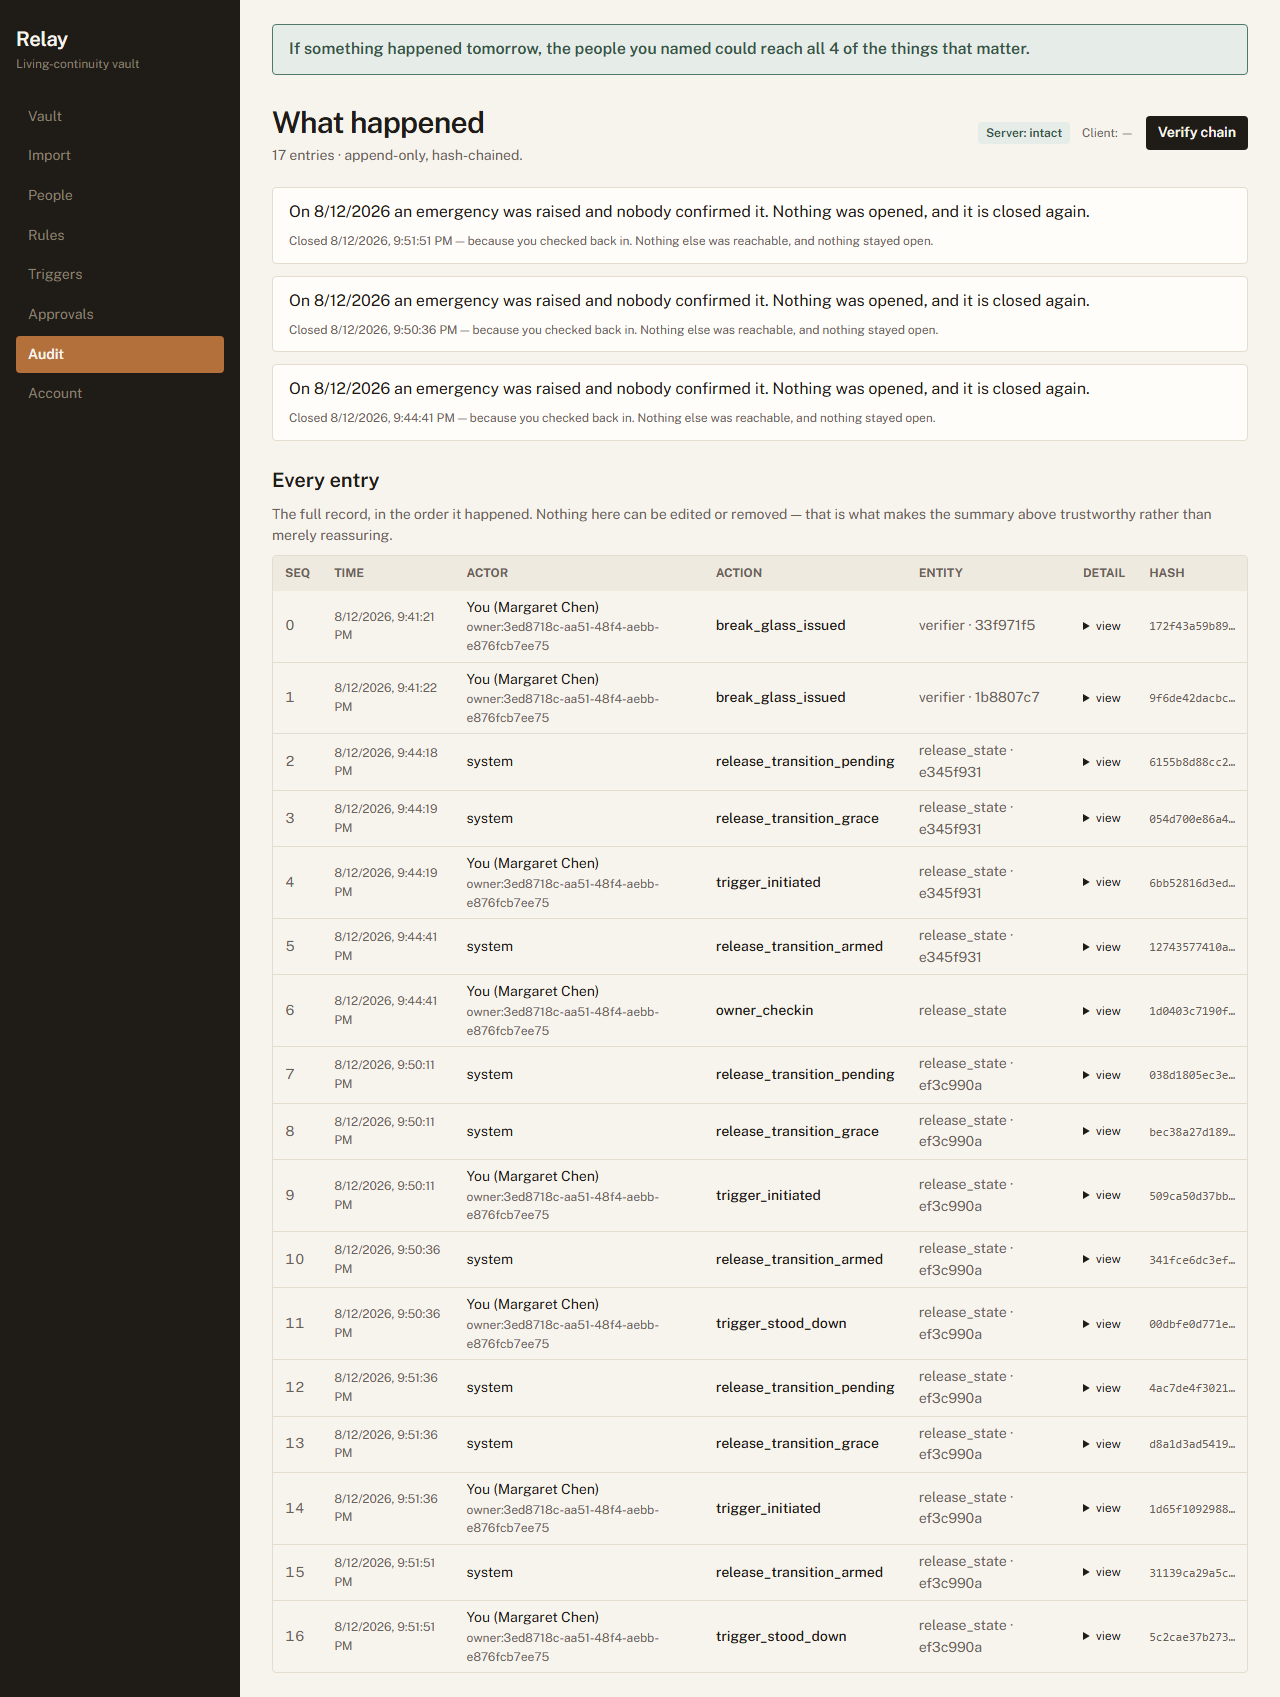Click time 8/12/2026, 9:50:11 PM in row 7
The height and width of the screenshot is (1697, 1280).
(x=384, y=1074)
